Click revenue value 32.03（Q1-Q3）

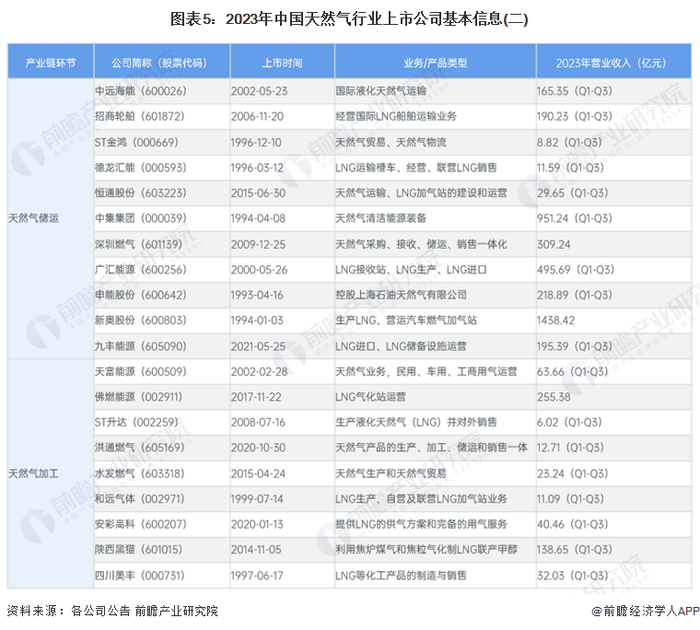(x=573, y=576)
